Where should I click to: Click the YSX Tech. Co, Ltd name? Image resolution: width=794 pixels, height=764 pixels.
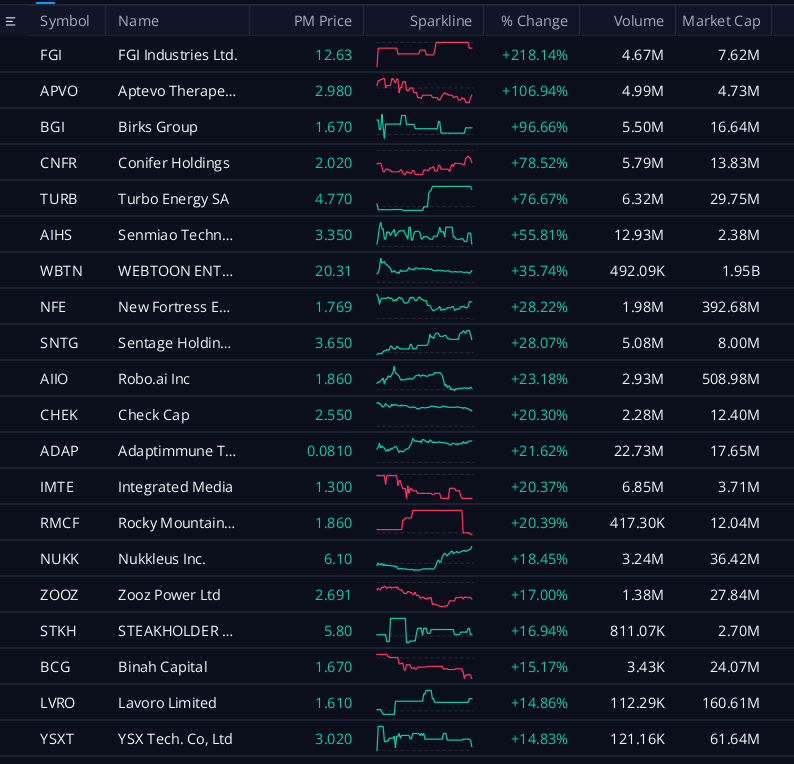[175, 739]
